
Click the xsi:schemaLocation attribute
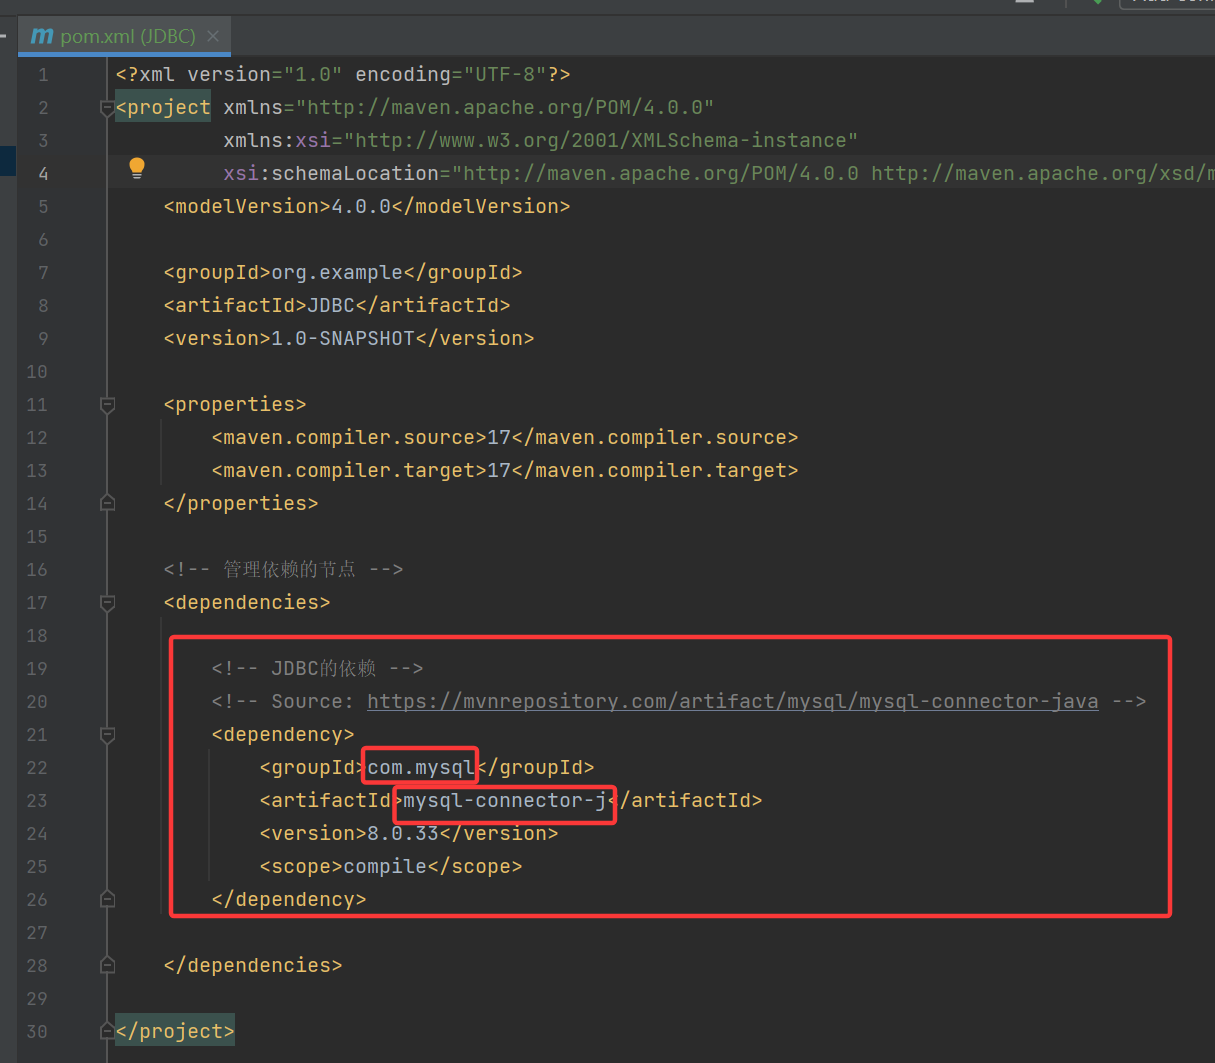click(717, 173)
